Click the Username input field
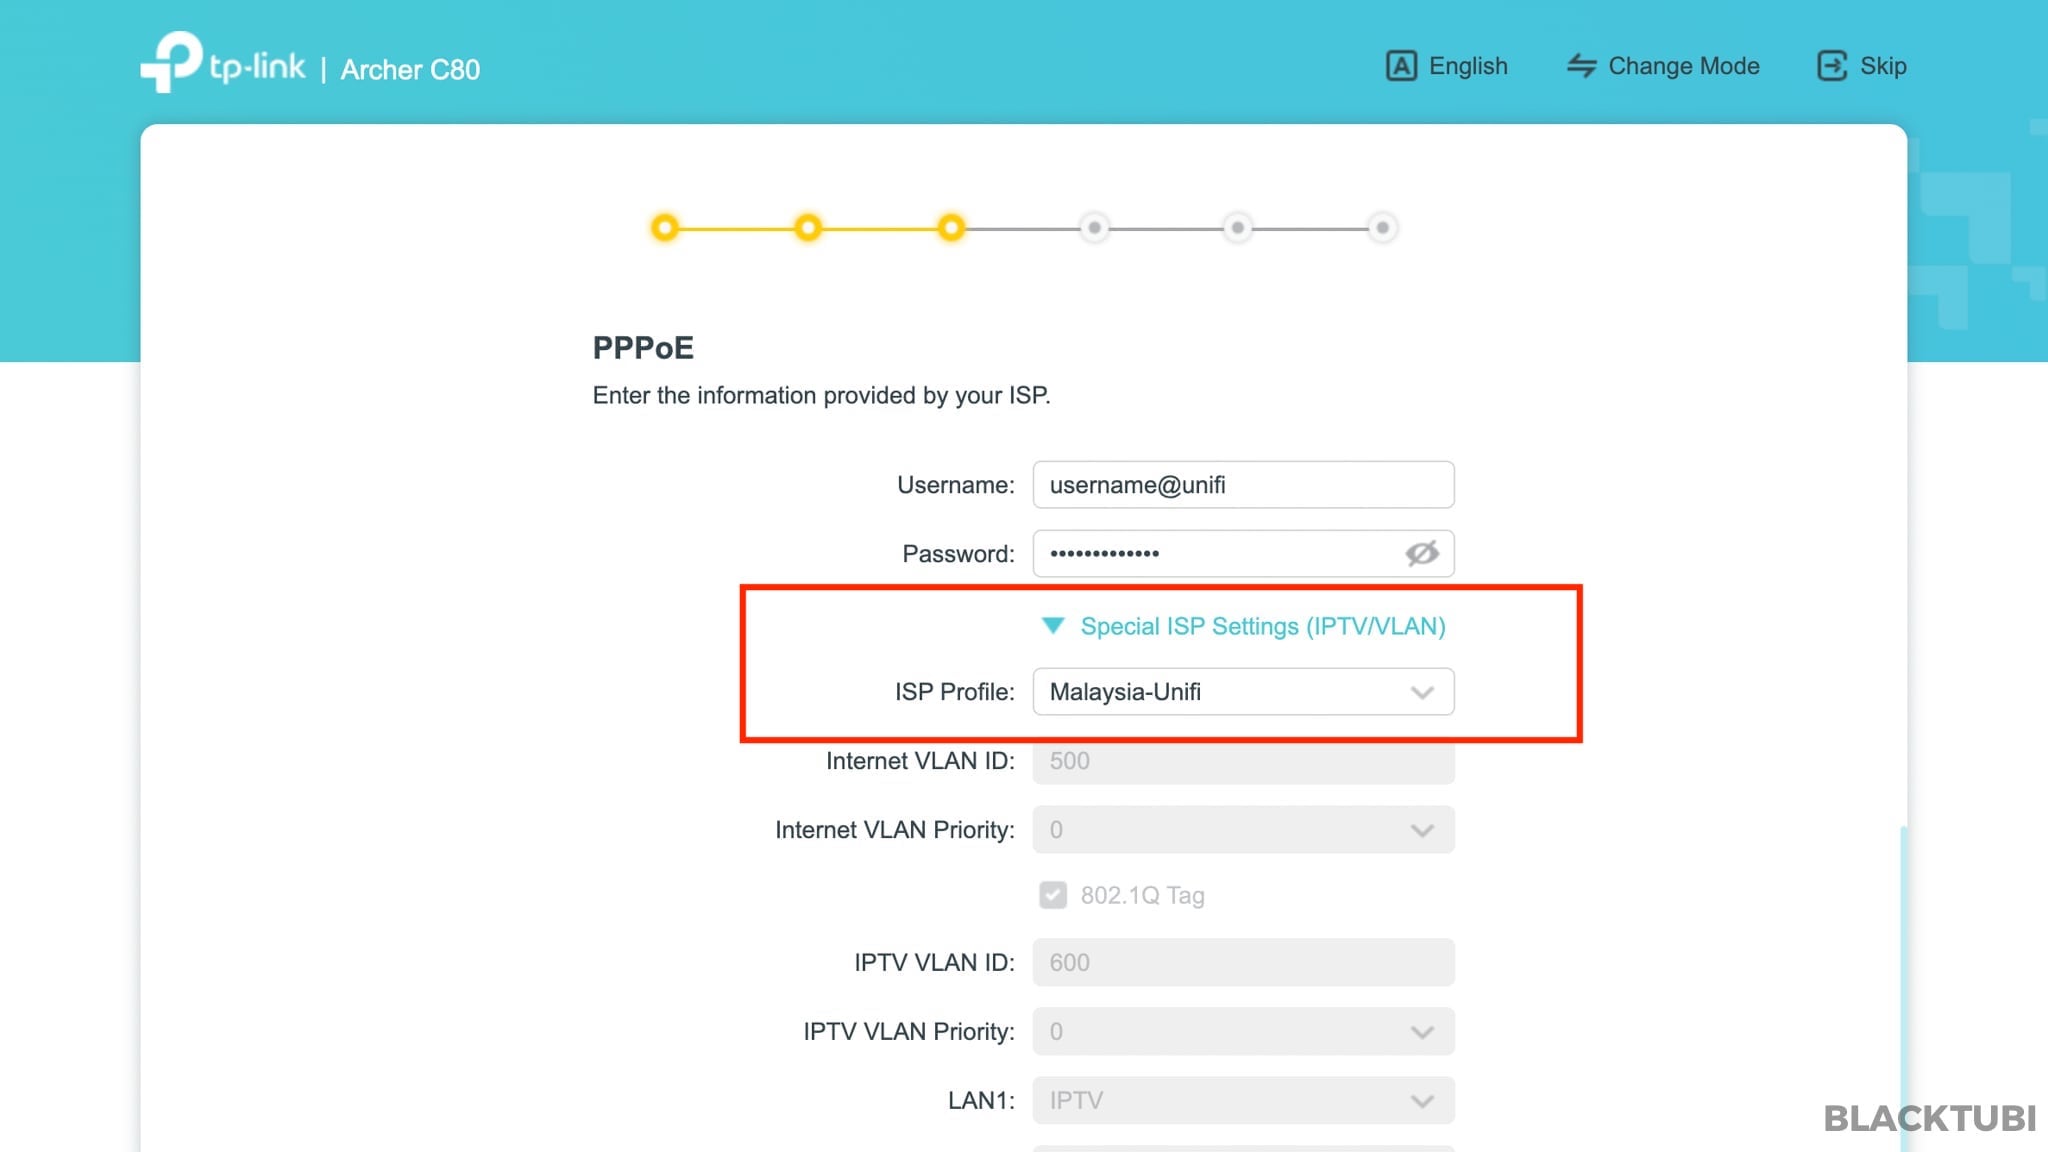 [1243, 485]
